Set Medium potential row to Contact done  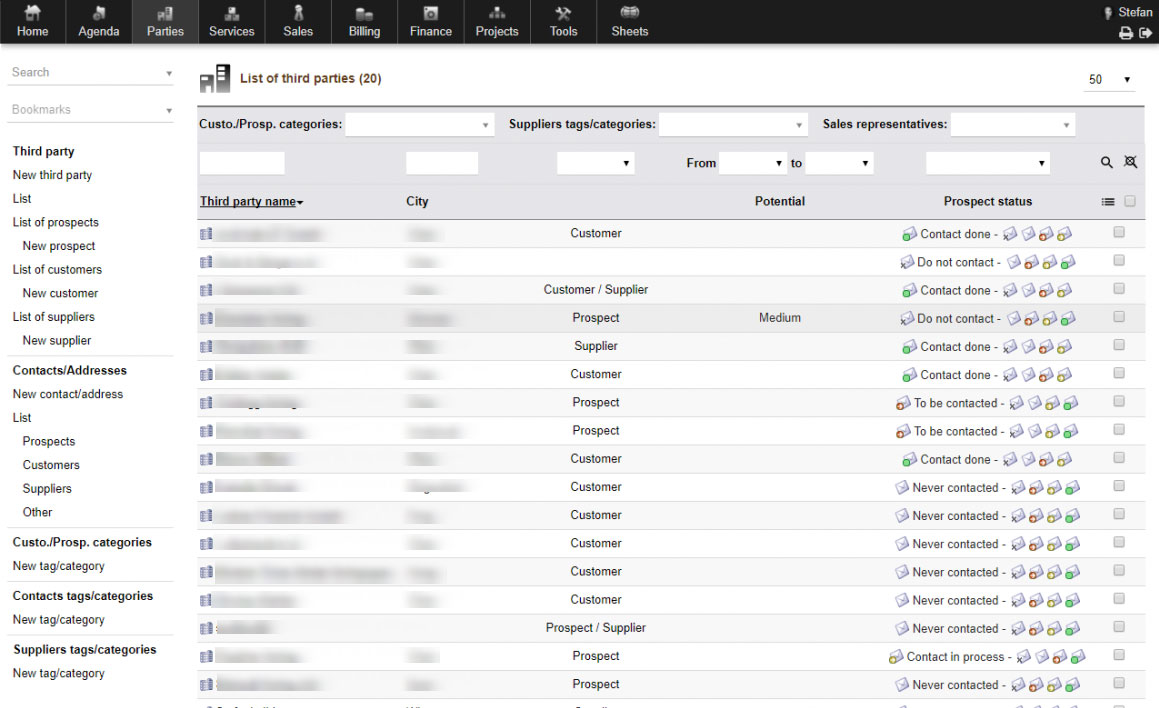1068,319
